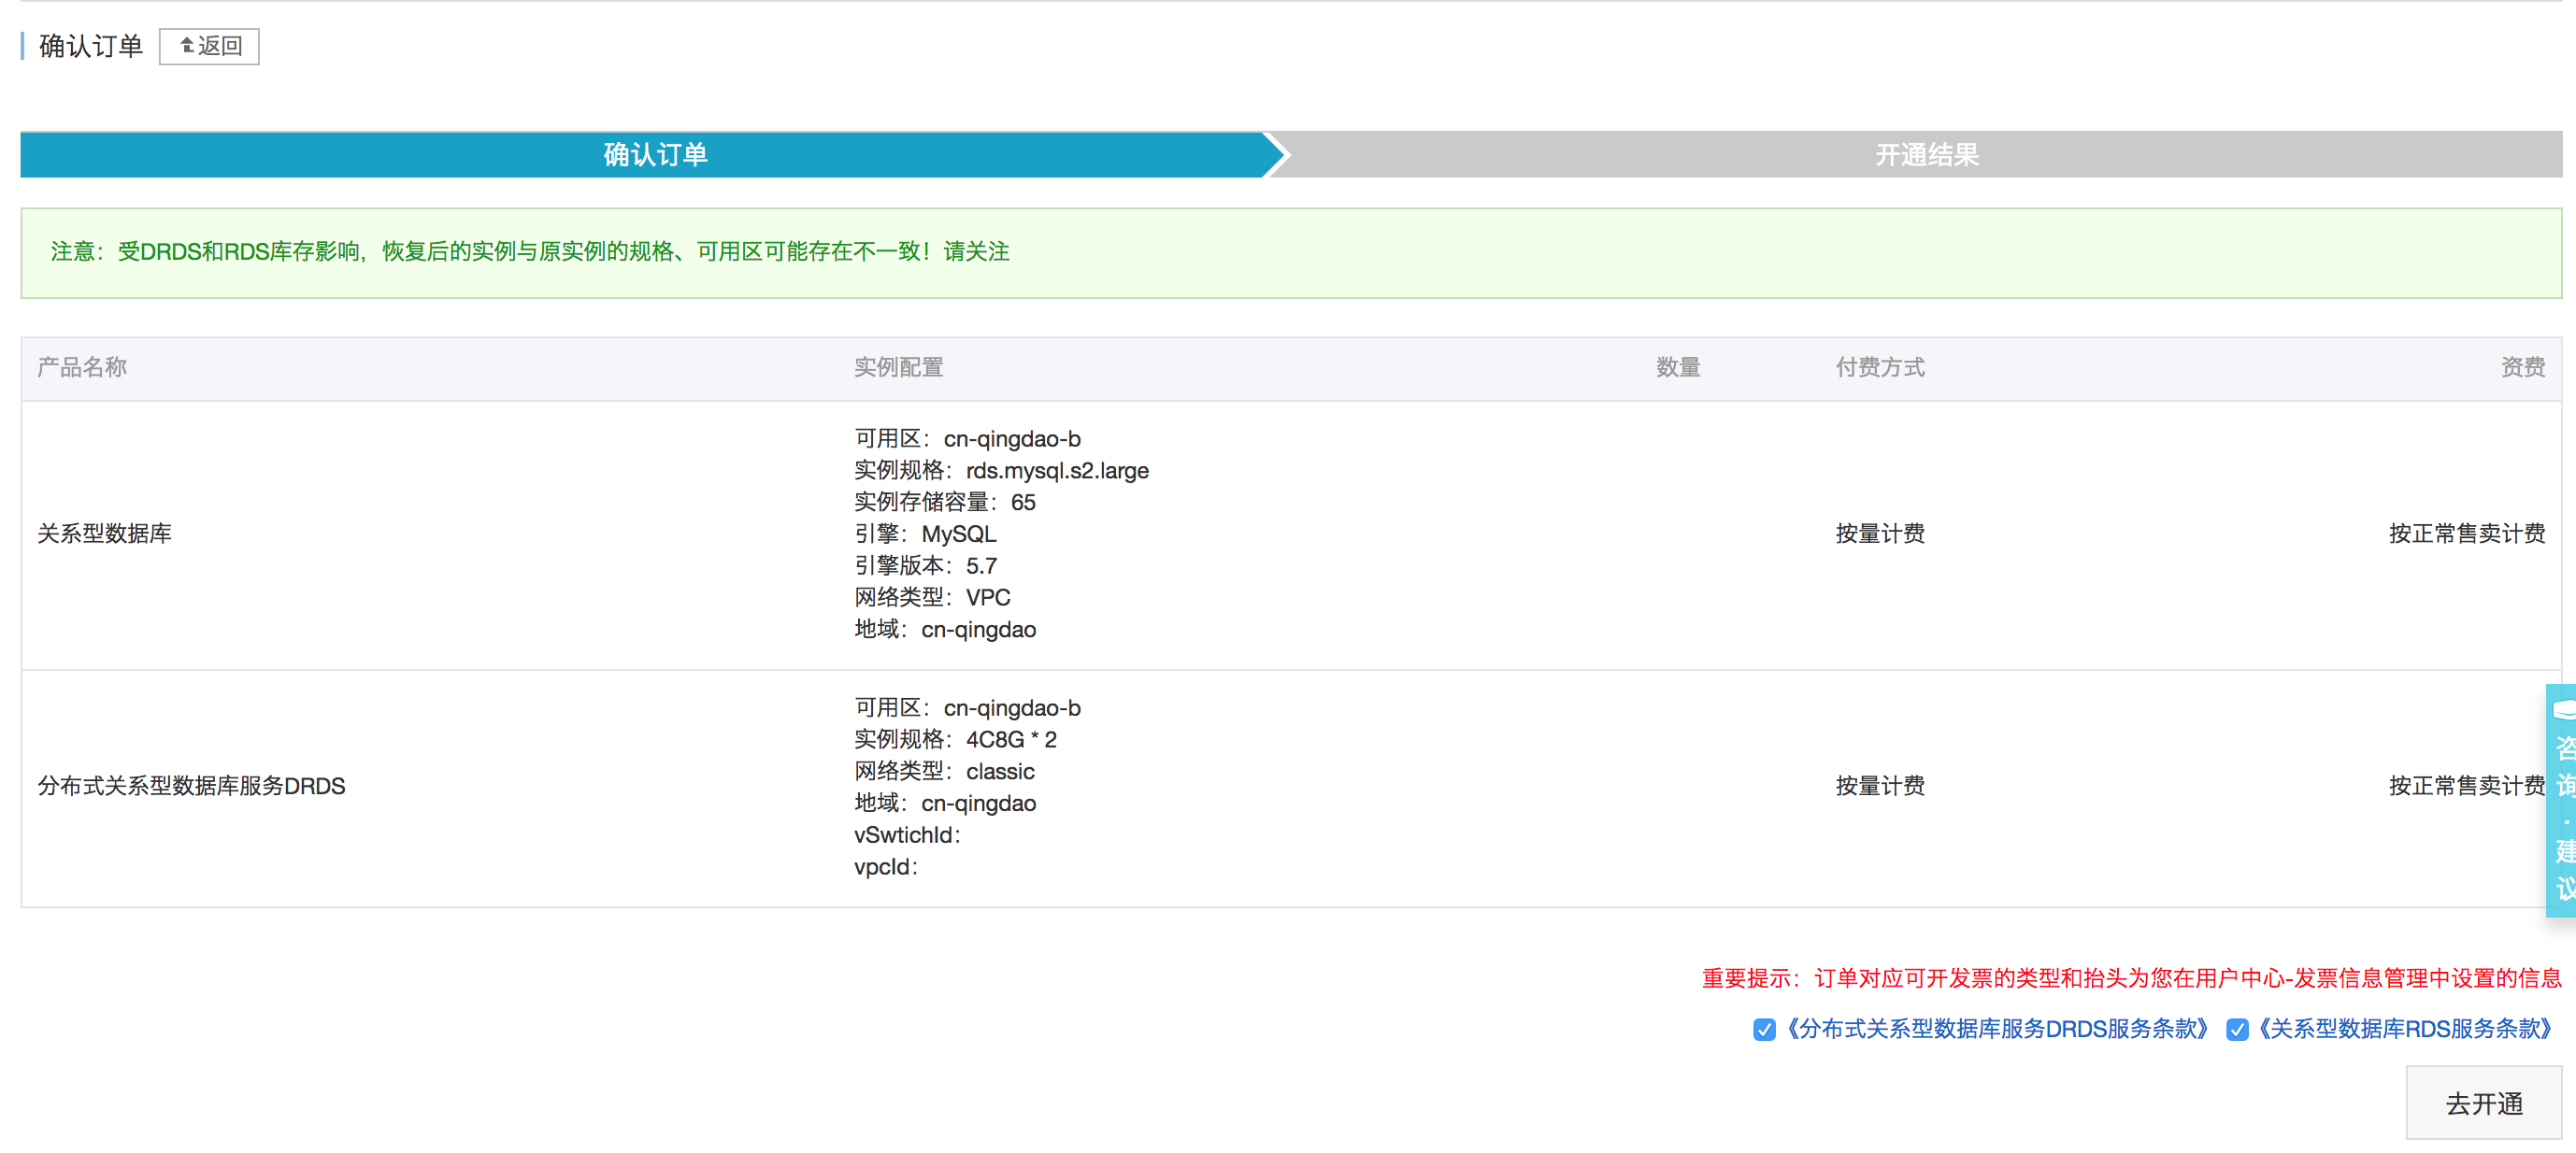The height and width of the screenshot is (1153, 2576).
Task: Click the red 重要提示 invoice notice
Action: click(x=2131, y=978)
